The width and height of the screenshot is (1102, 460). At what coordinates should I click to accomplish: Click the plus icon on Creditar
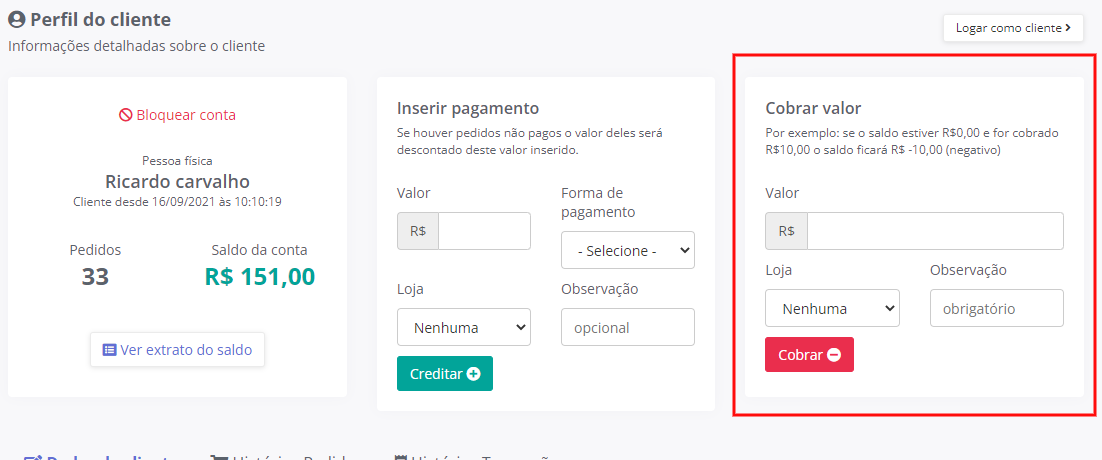pyautogui.click(x=474, y=374)
